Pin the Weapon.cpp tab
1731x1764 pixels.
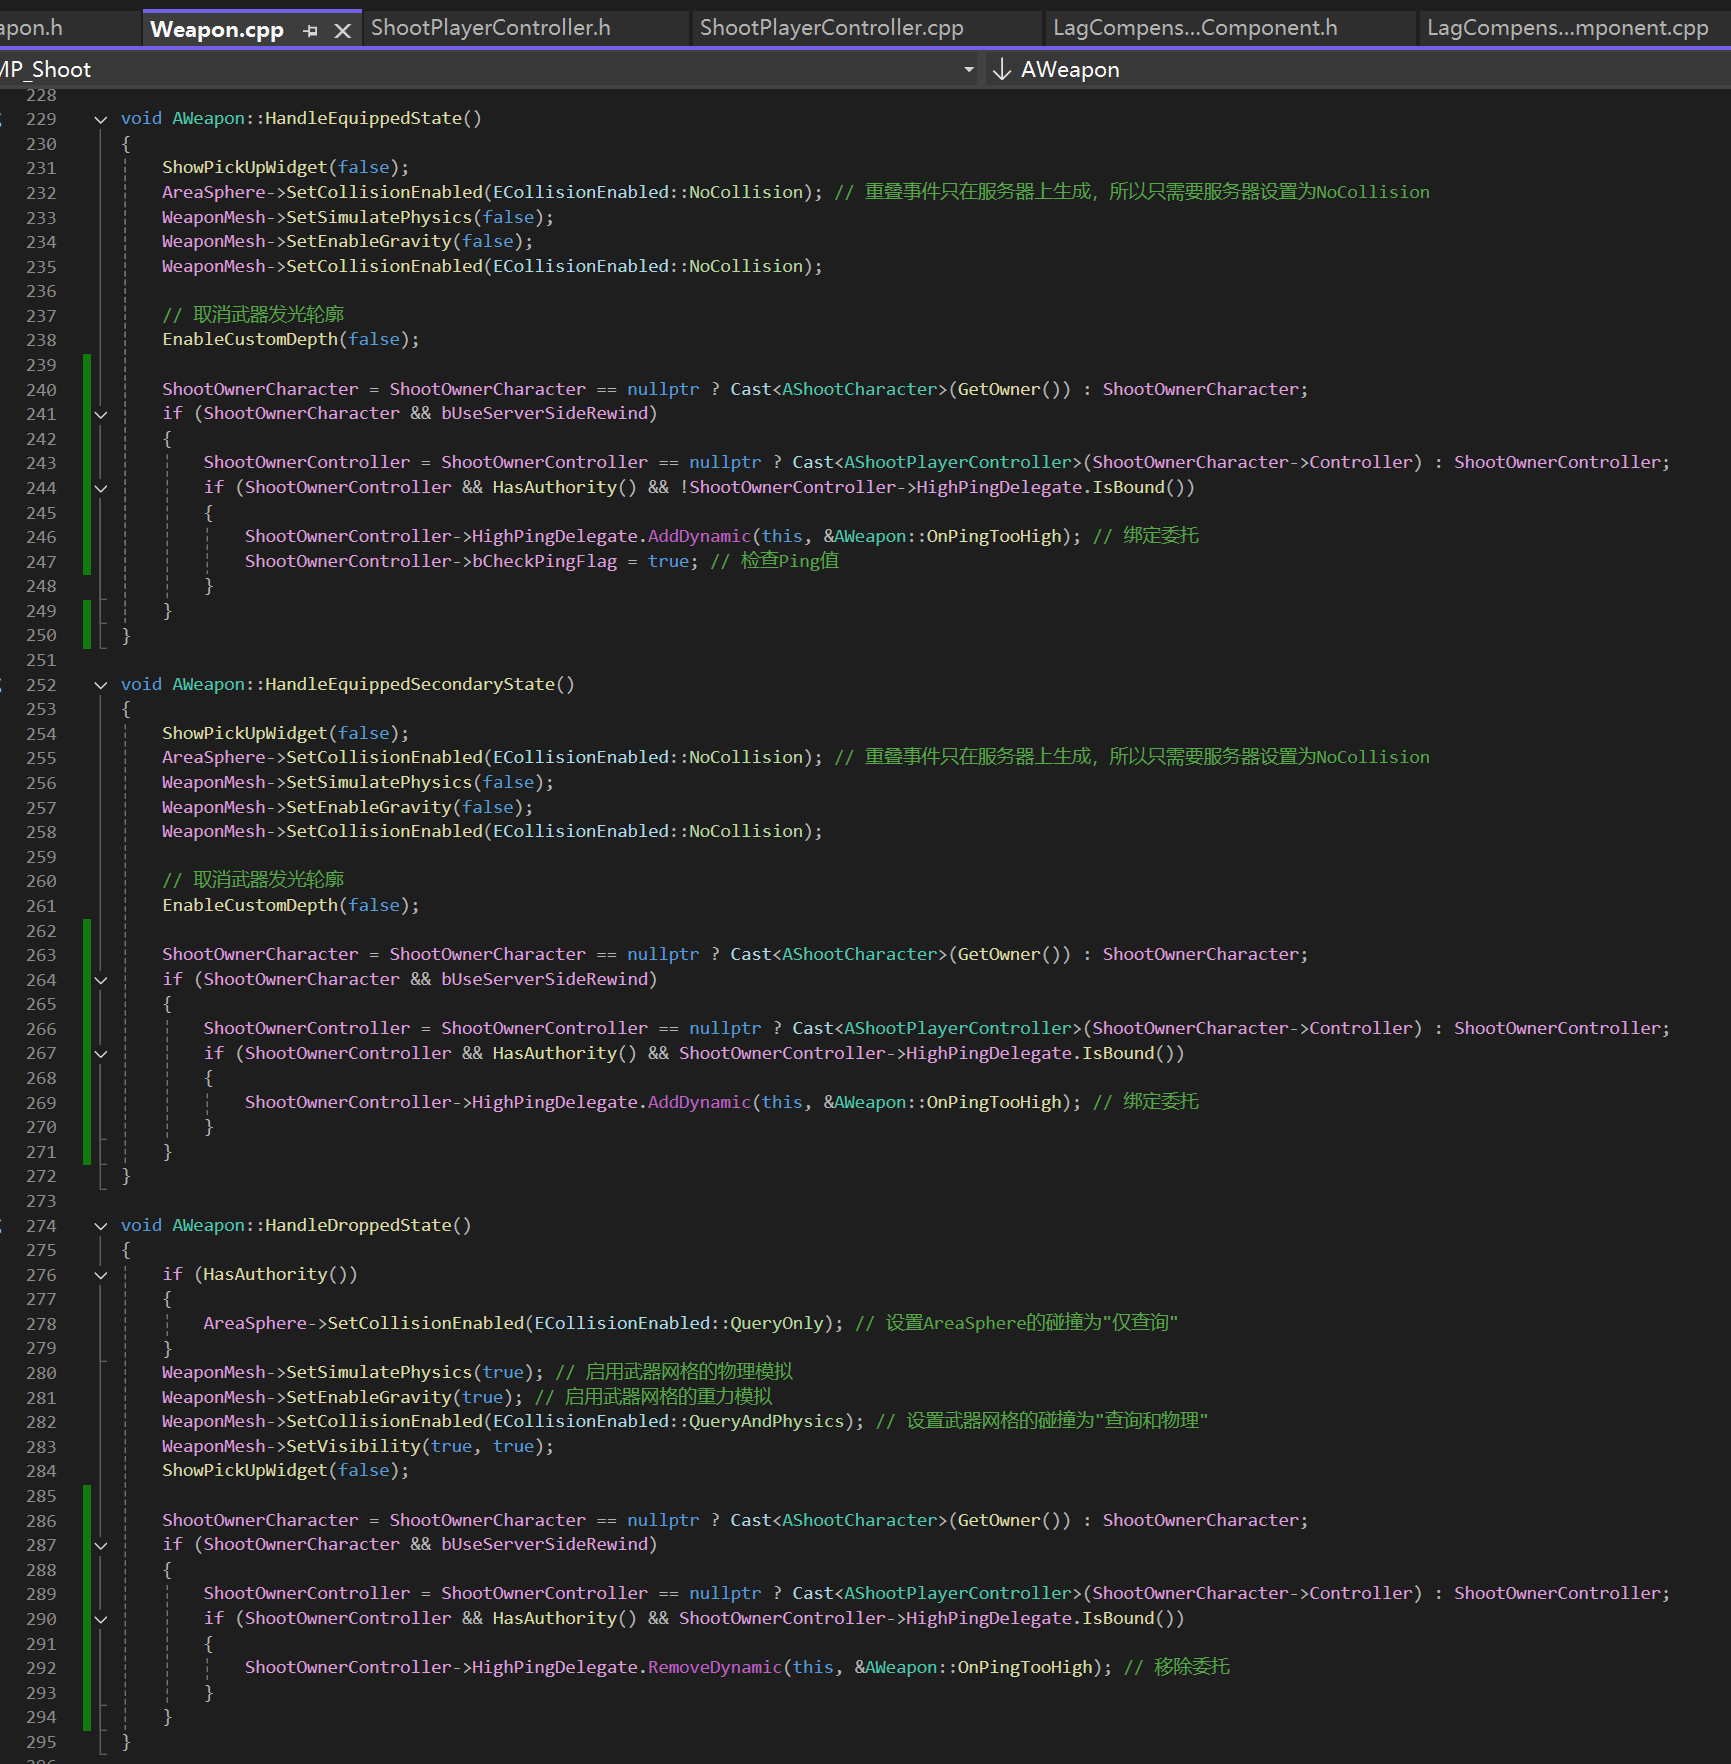click(311, 31)
